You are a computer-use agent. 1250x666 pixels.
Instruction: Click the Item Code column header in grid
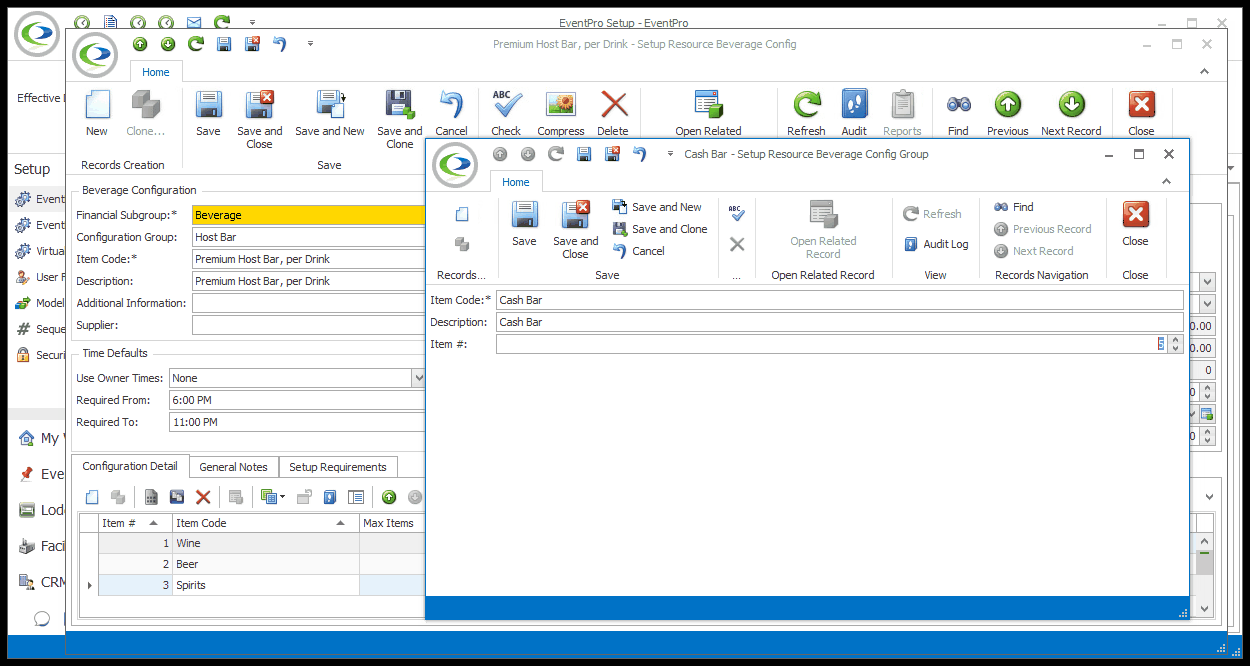(266, 523)
